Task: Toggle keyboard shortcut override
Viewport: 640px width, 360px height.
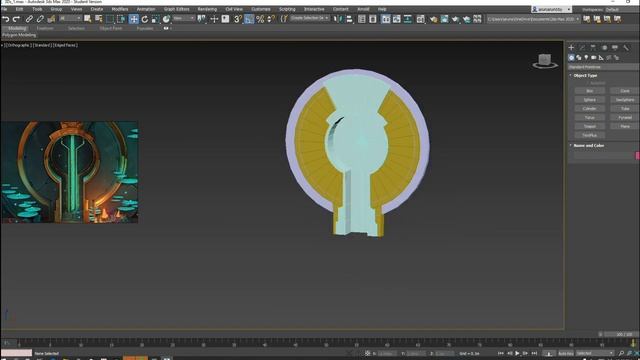Action: 225,19
